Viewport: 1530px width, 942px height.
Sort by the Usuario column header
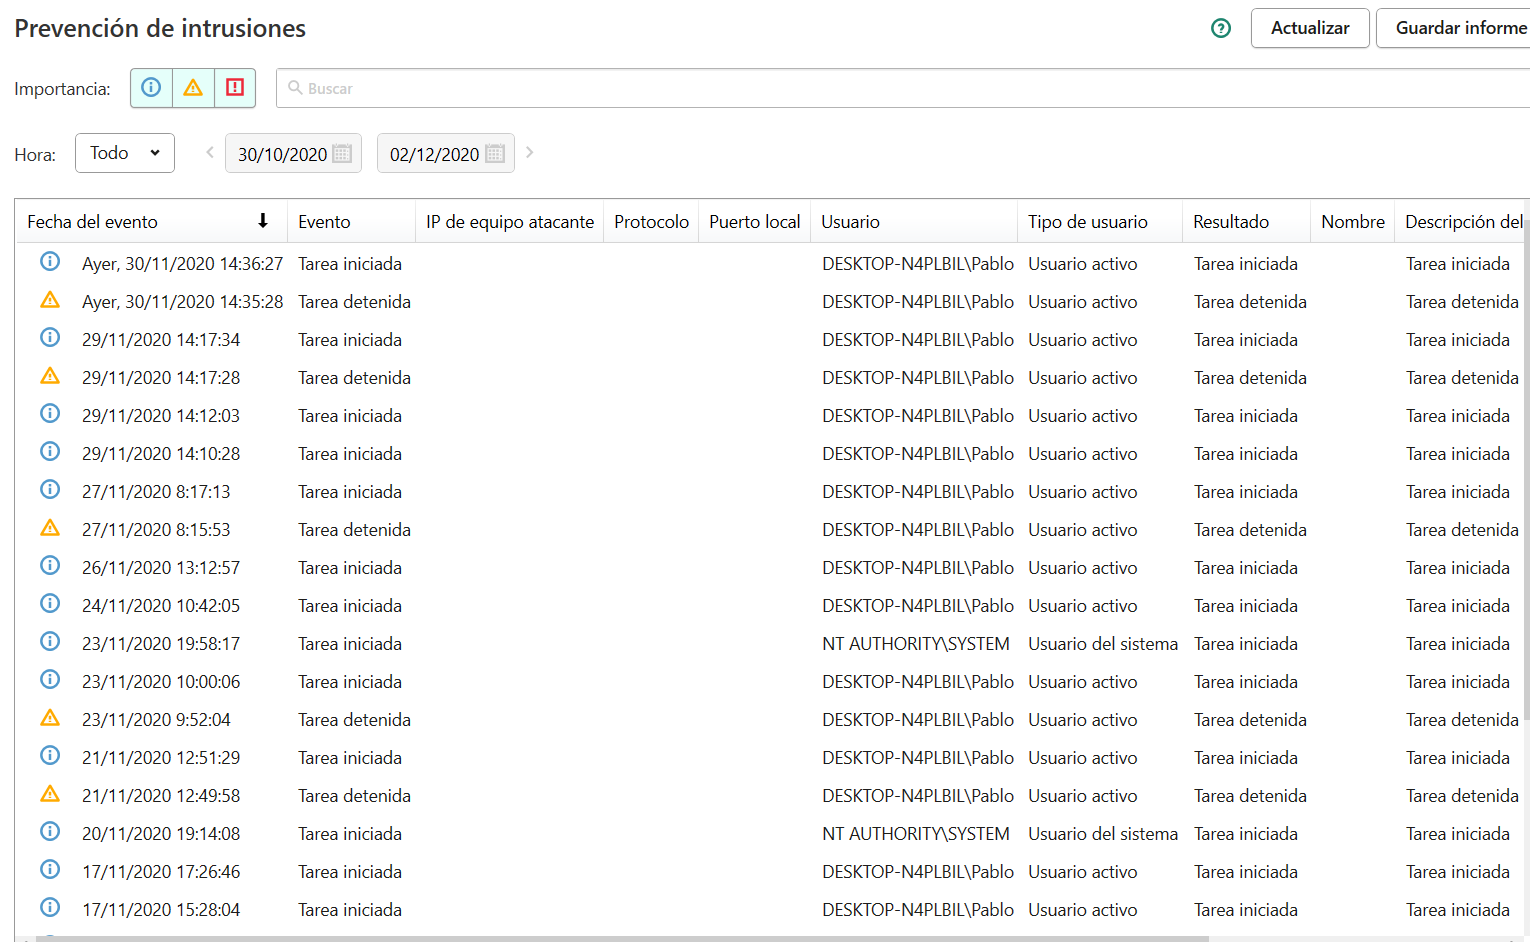[850, 222]
